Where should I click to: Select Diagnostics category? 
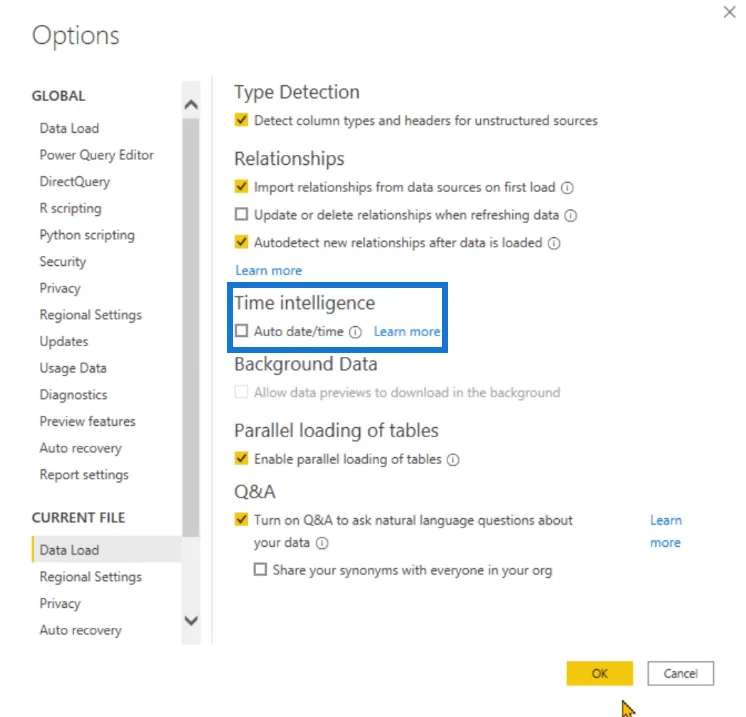point(73,395)
